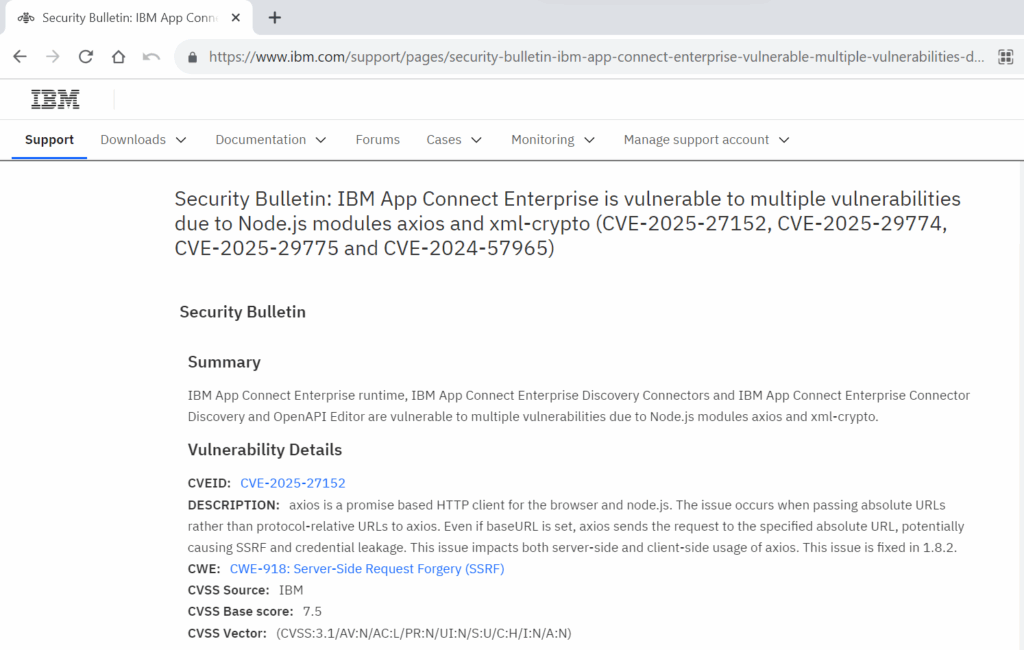Open the Monitoring dropdown

(x=552, y=140)
